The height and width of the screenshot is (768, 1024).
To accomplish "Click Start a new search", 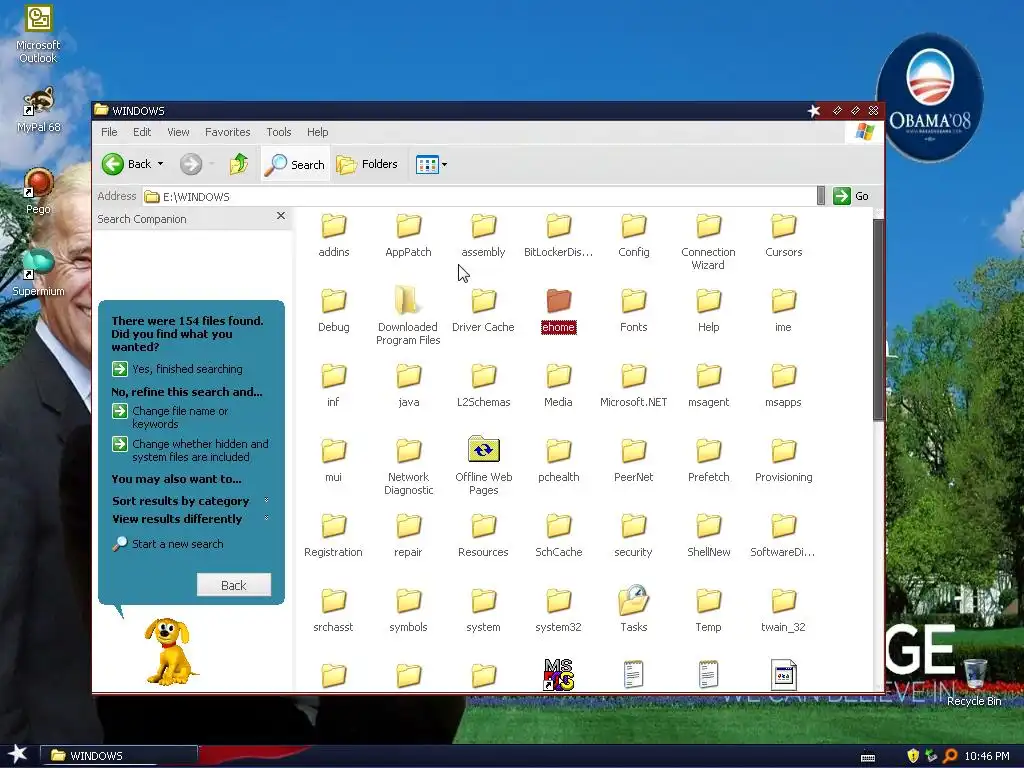I will [168, 544].
